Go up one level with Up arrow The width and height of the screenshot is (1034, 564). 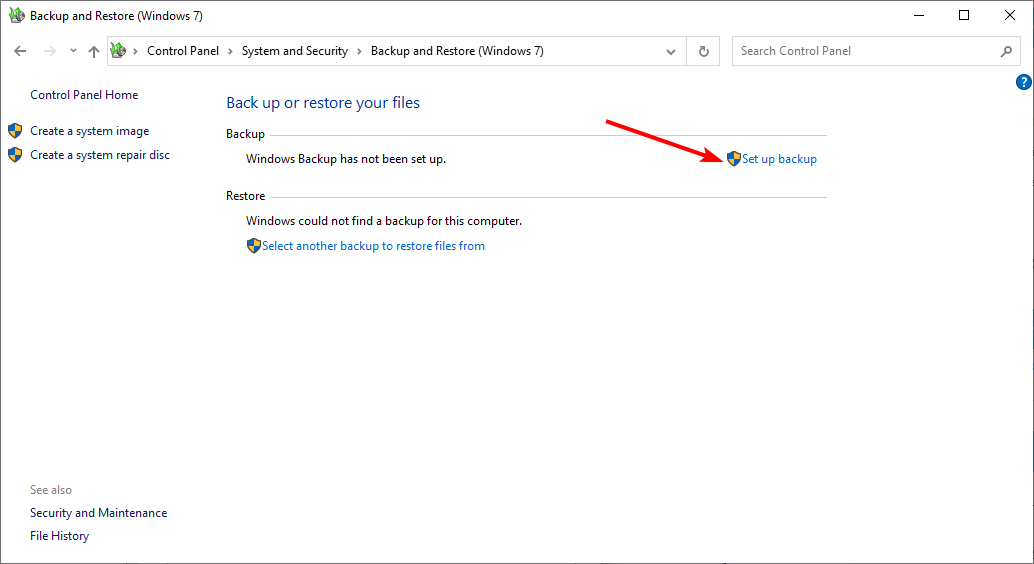point(94,51)
